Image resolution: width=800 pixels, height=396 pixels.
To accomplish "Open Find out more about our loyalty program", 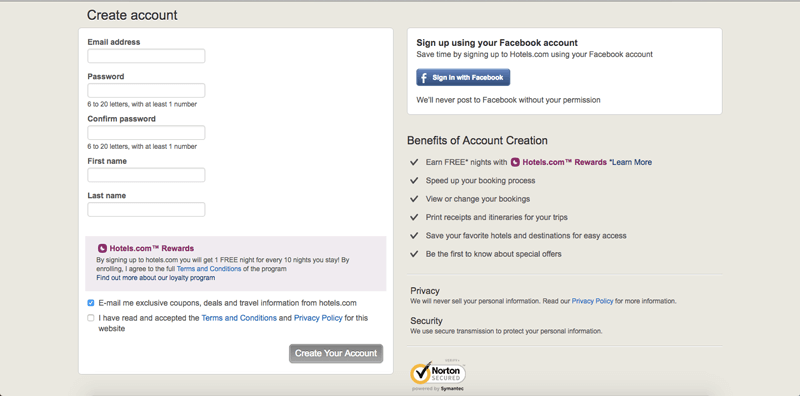I will pos(156,278).
